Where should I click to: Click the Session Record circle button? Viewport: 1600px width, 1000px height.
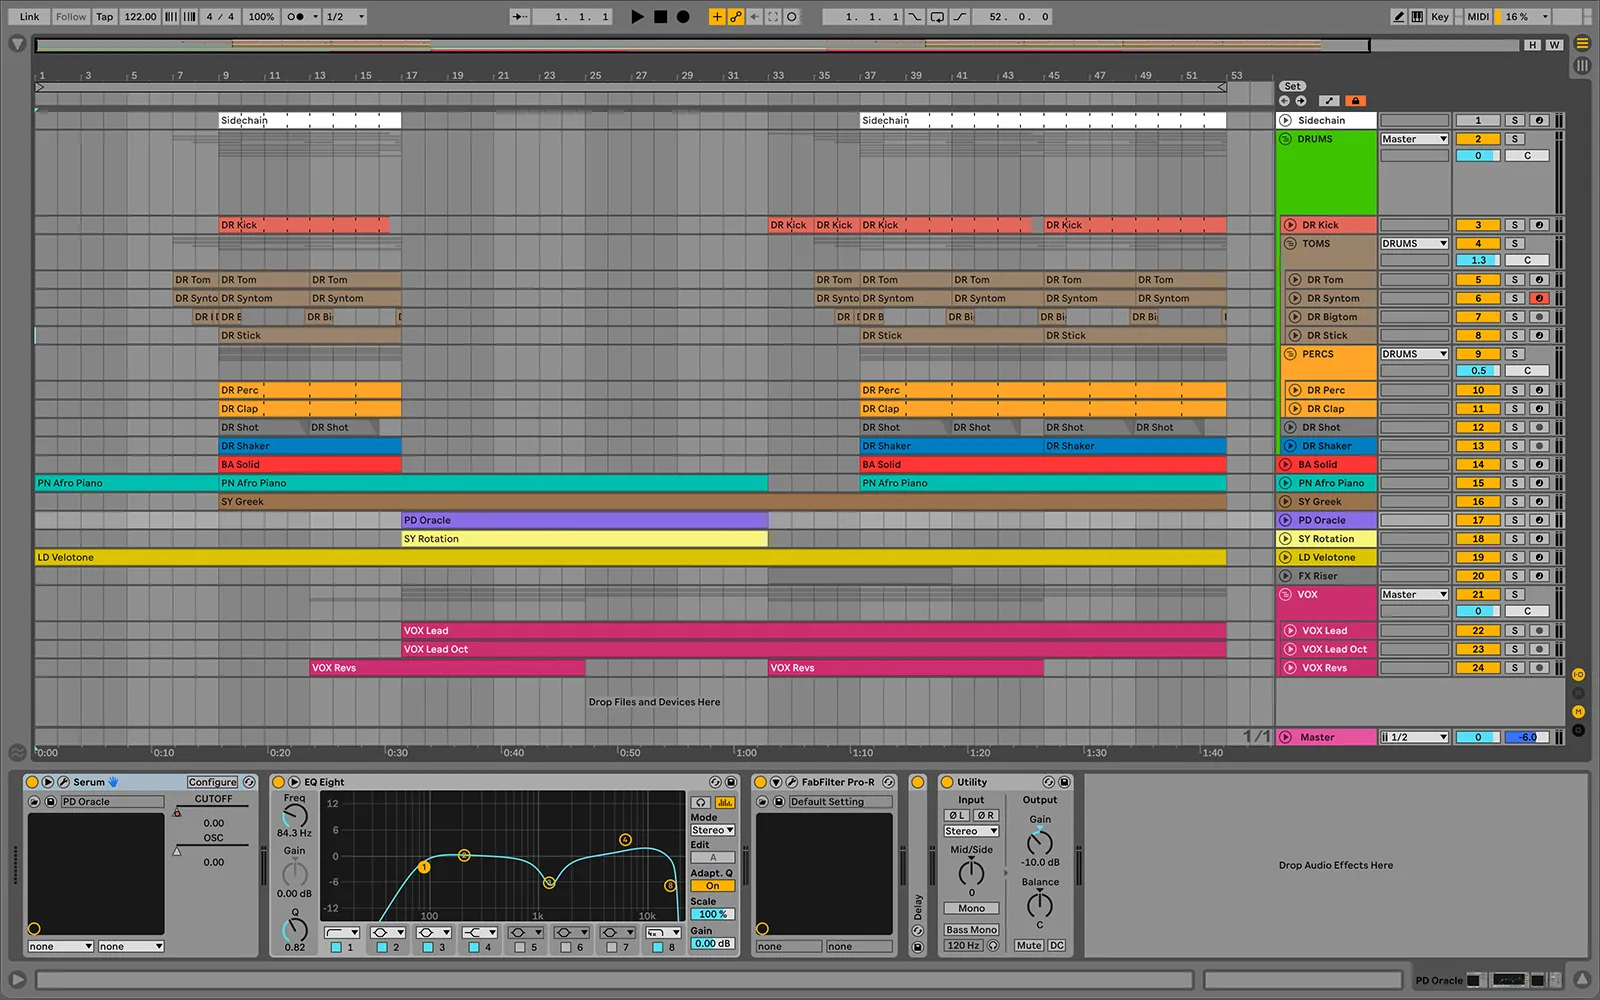click(792, 16)
